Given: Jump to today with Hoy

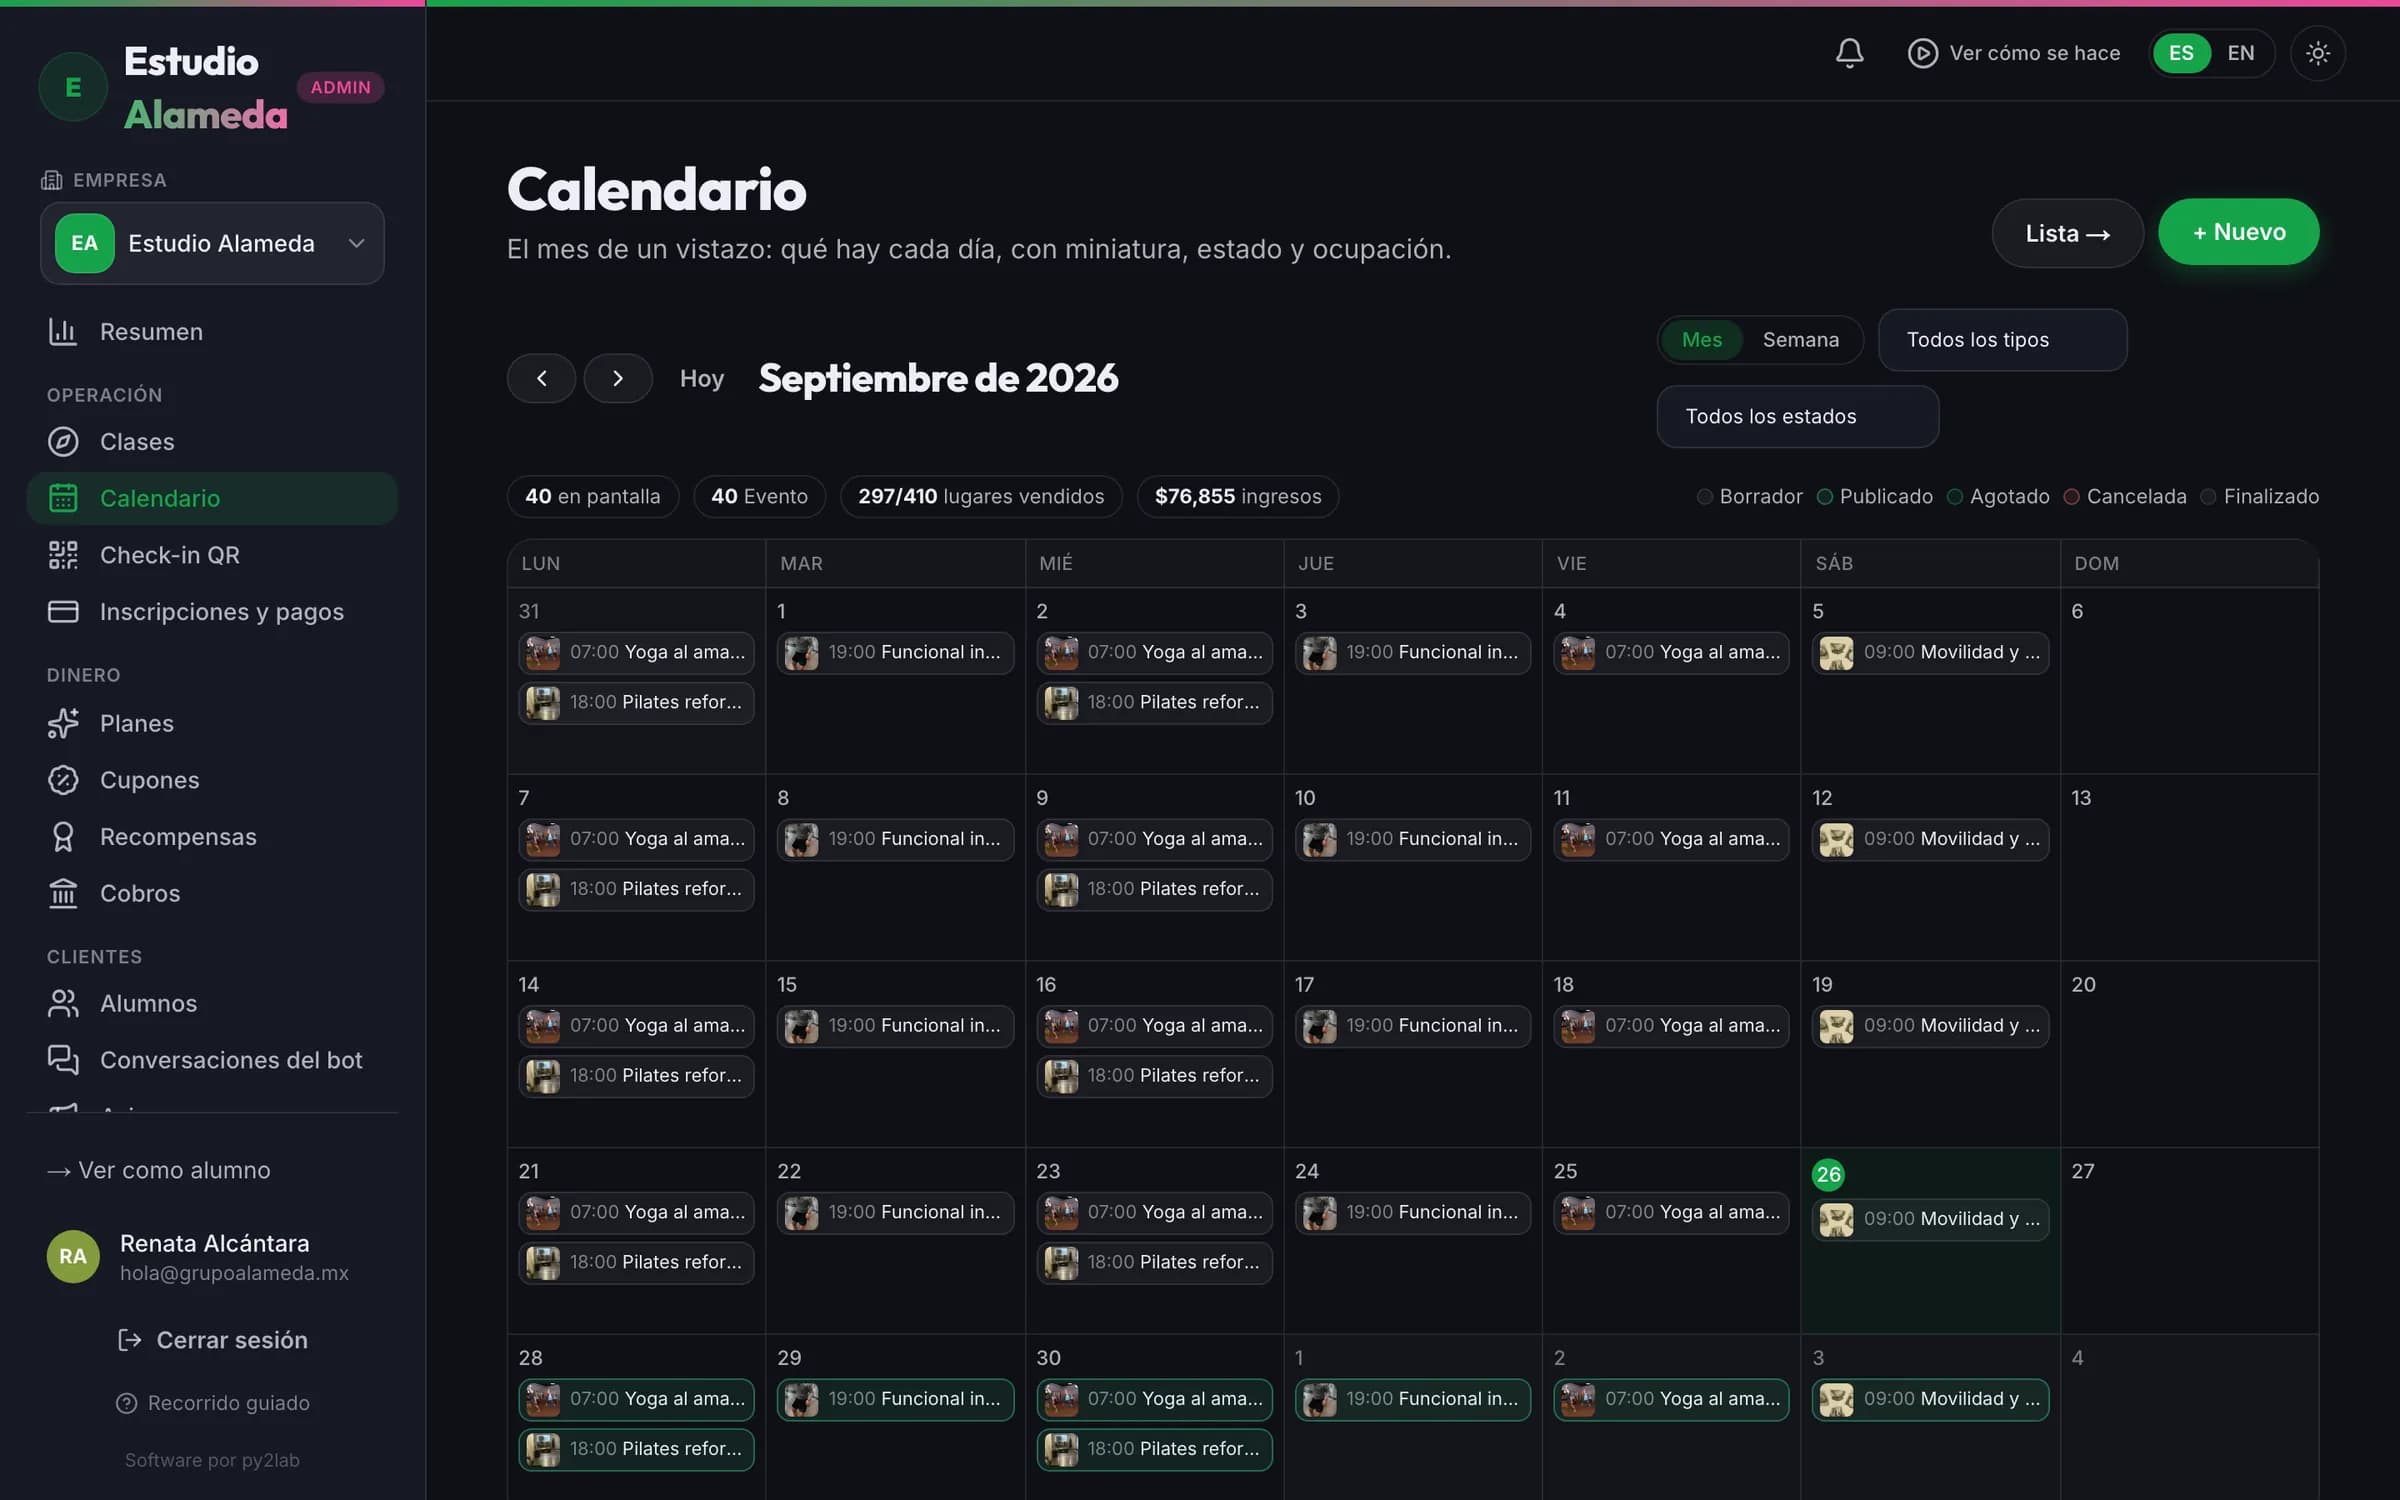Looking at the screenshot, I should tap(701, 378).
